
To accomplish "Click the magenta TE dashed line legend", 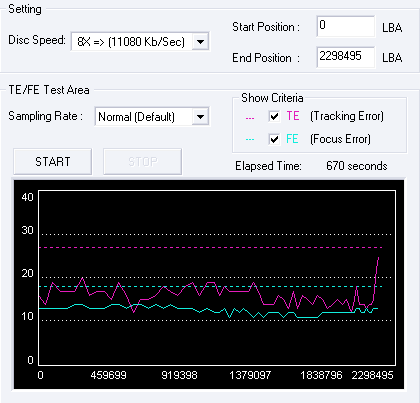I will point(250,118).
